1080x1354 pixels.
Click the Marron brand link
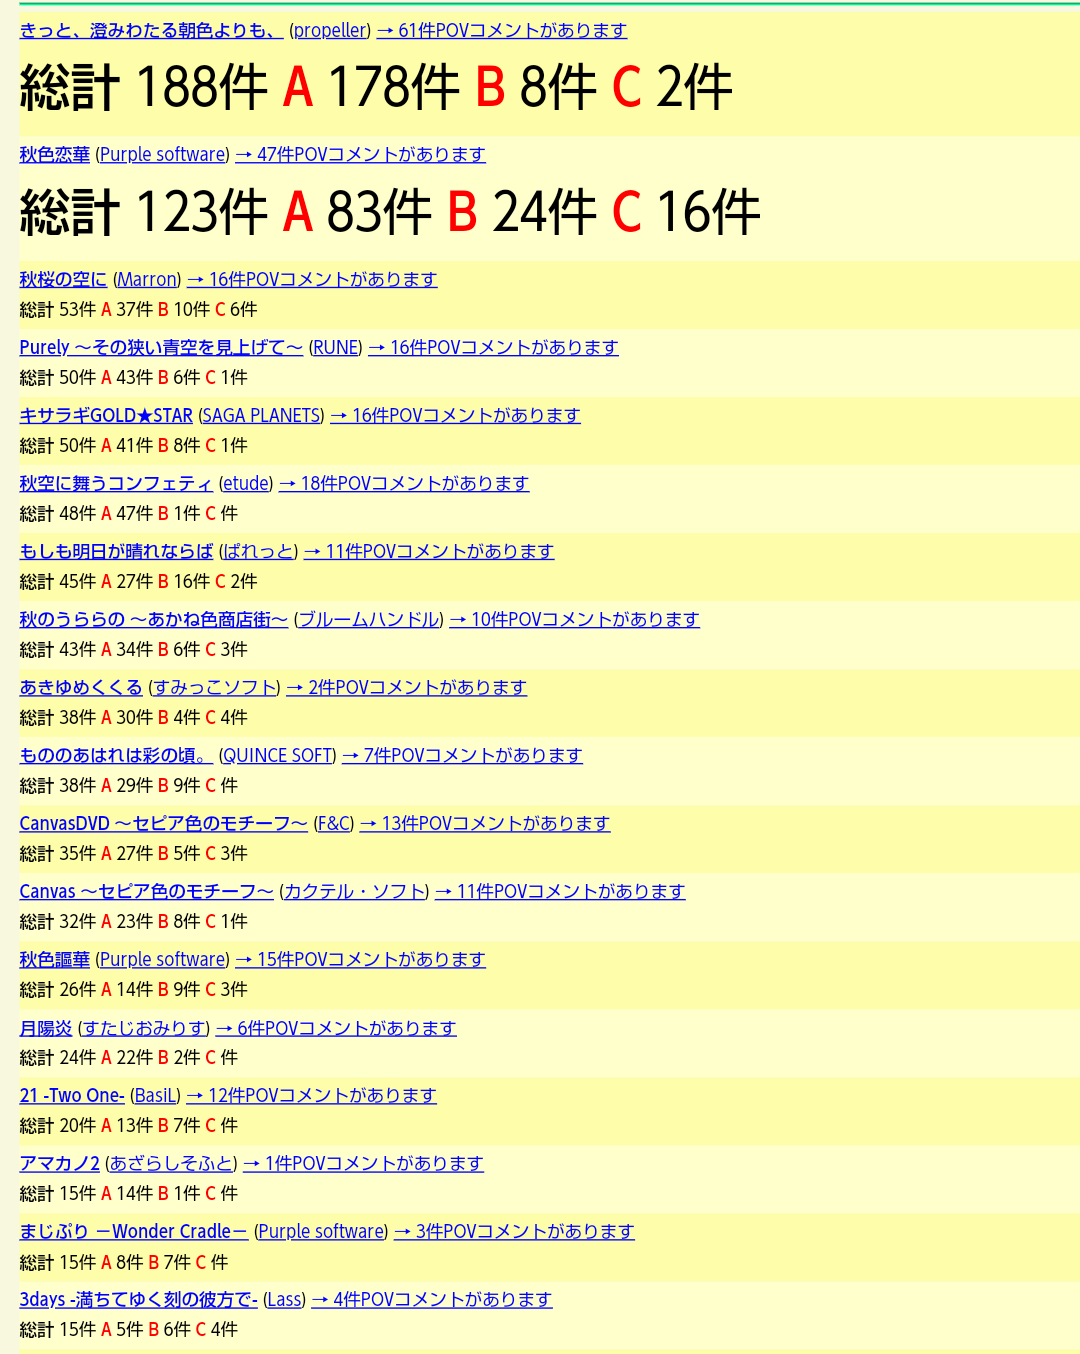coord(147,280)
